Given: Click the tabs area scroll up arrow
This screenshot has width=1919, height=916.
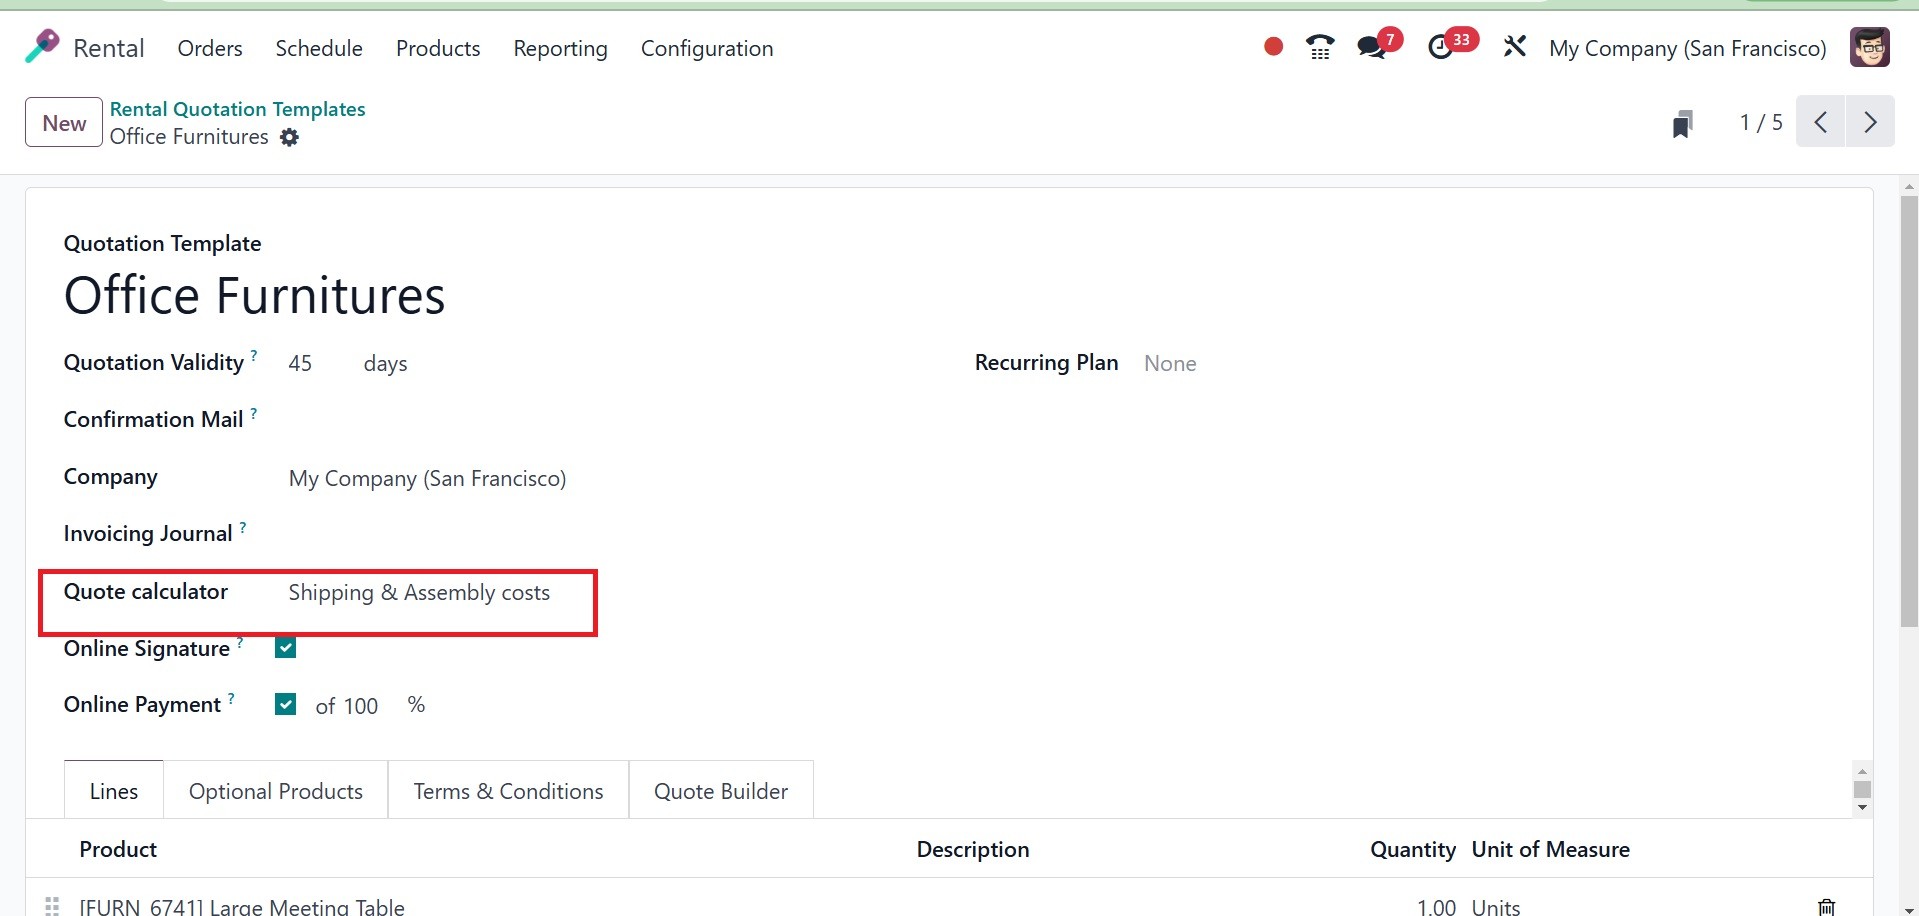Looking at the screenshot, I should point(1862,771).
